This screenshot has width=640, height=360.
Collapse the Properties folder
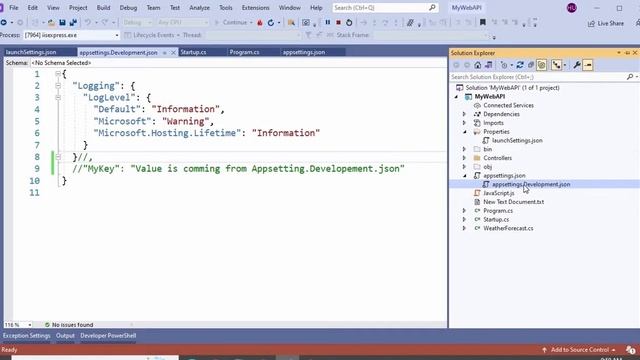point(464,132)
